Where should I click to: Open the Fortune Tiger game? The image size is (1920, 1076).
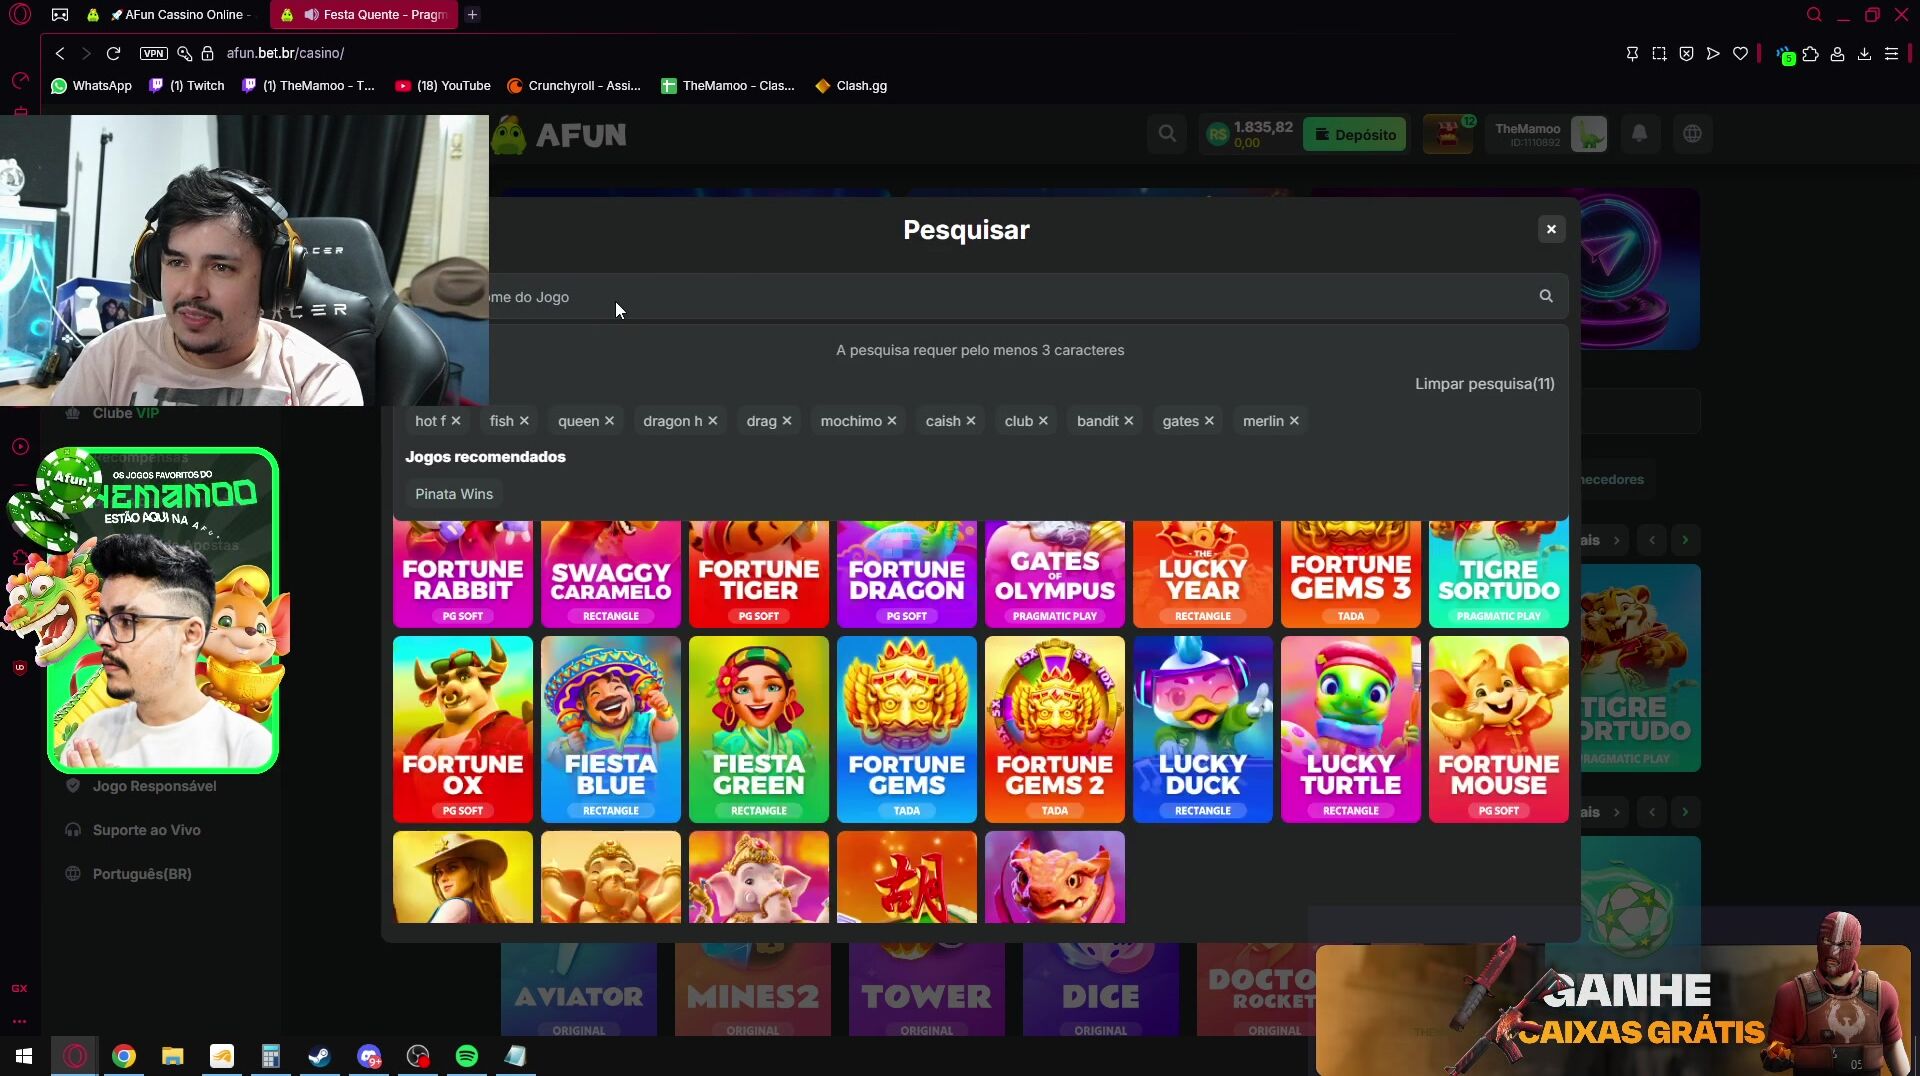click(x=759, y=574)
